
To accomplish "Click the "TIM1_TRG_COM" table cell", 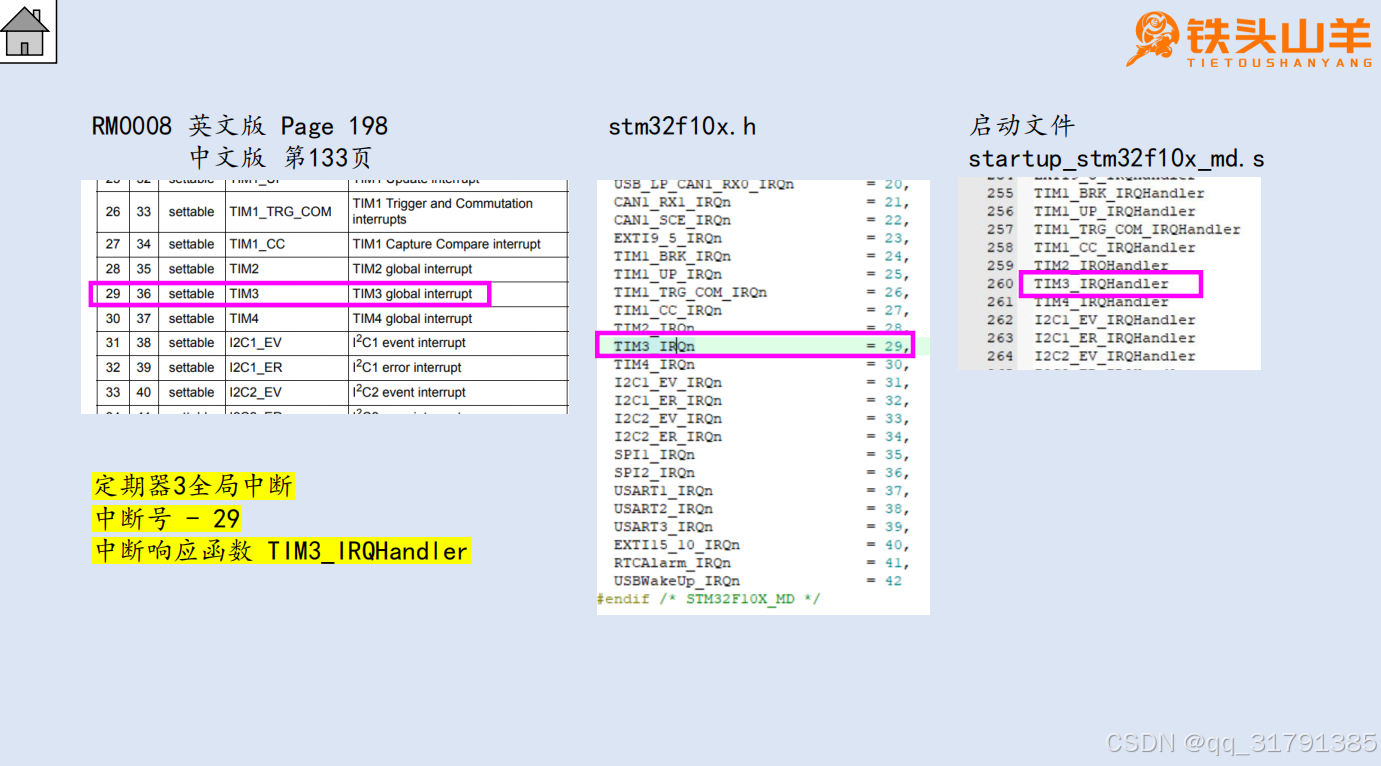I will pyautogui.click(x=280, y=211).
